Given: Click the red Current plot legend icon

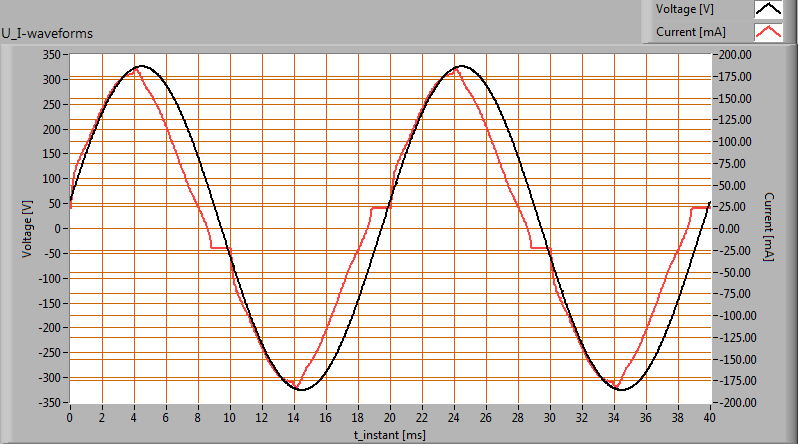Looking at the screenshot, I should (767, 32).
